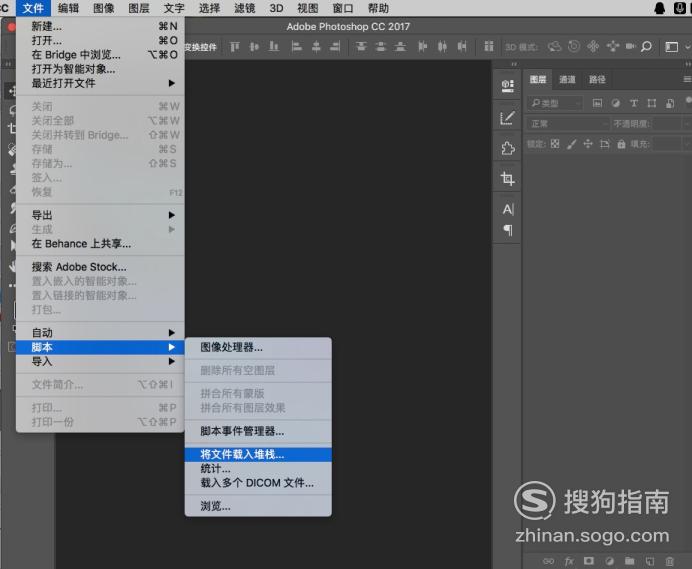Open the 3D cube panel icon in dock

click(508, 85)
